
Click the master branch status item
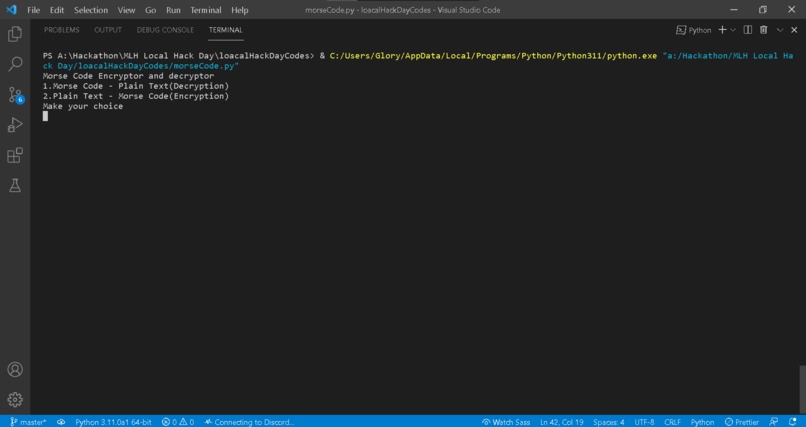[x=28, y=422]
